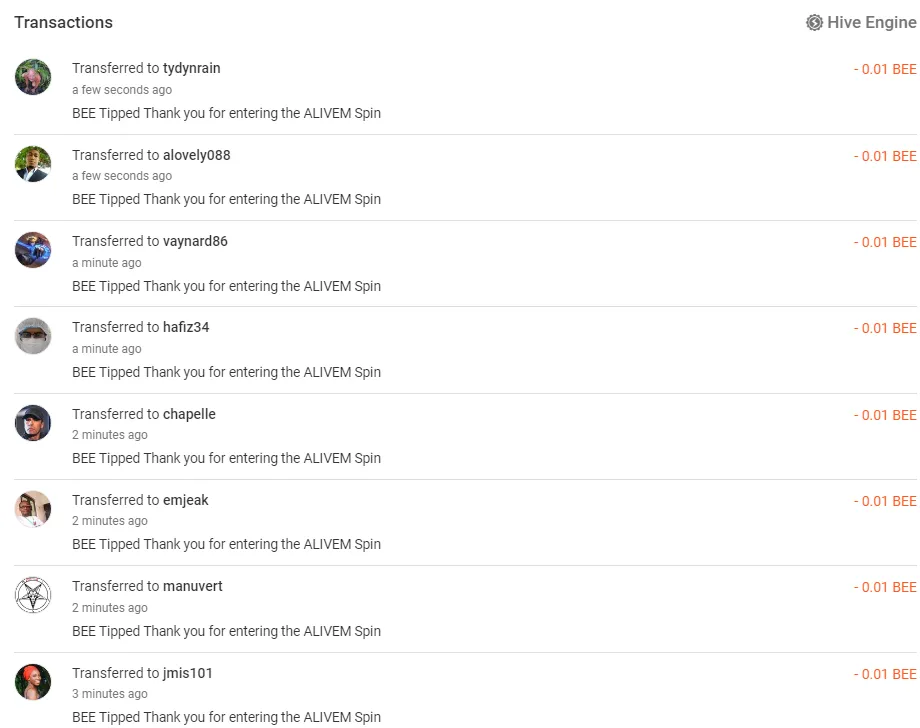The image size is (920, 728).
Task: Click alovely088's avatar picture
Action: pos(33,164)
